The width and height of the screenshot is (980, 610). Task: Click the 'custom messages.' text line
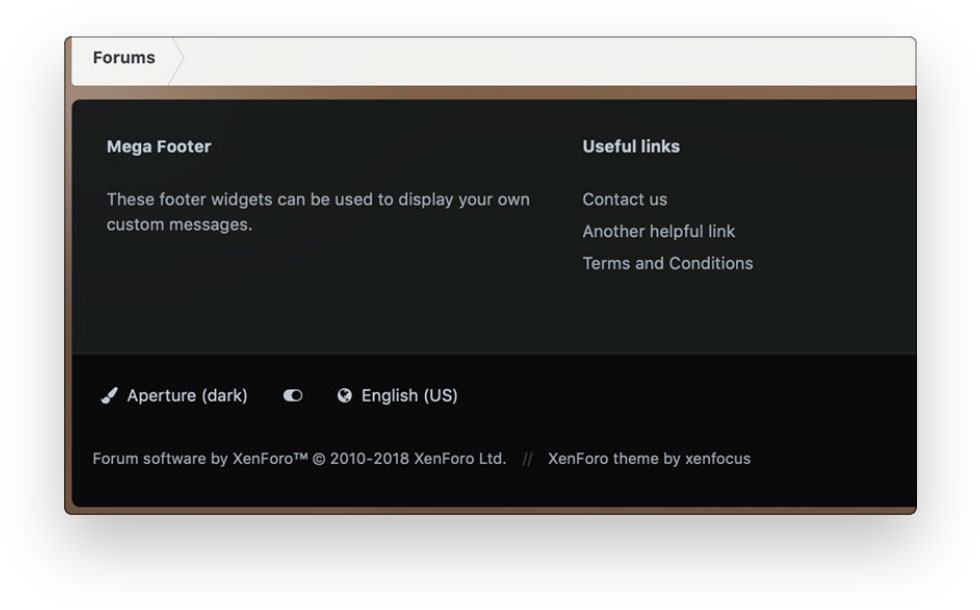[179, 225]
